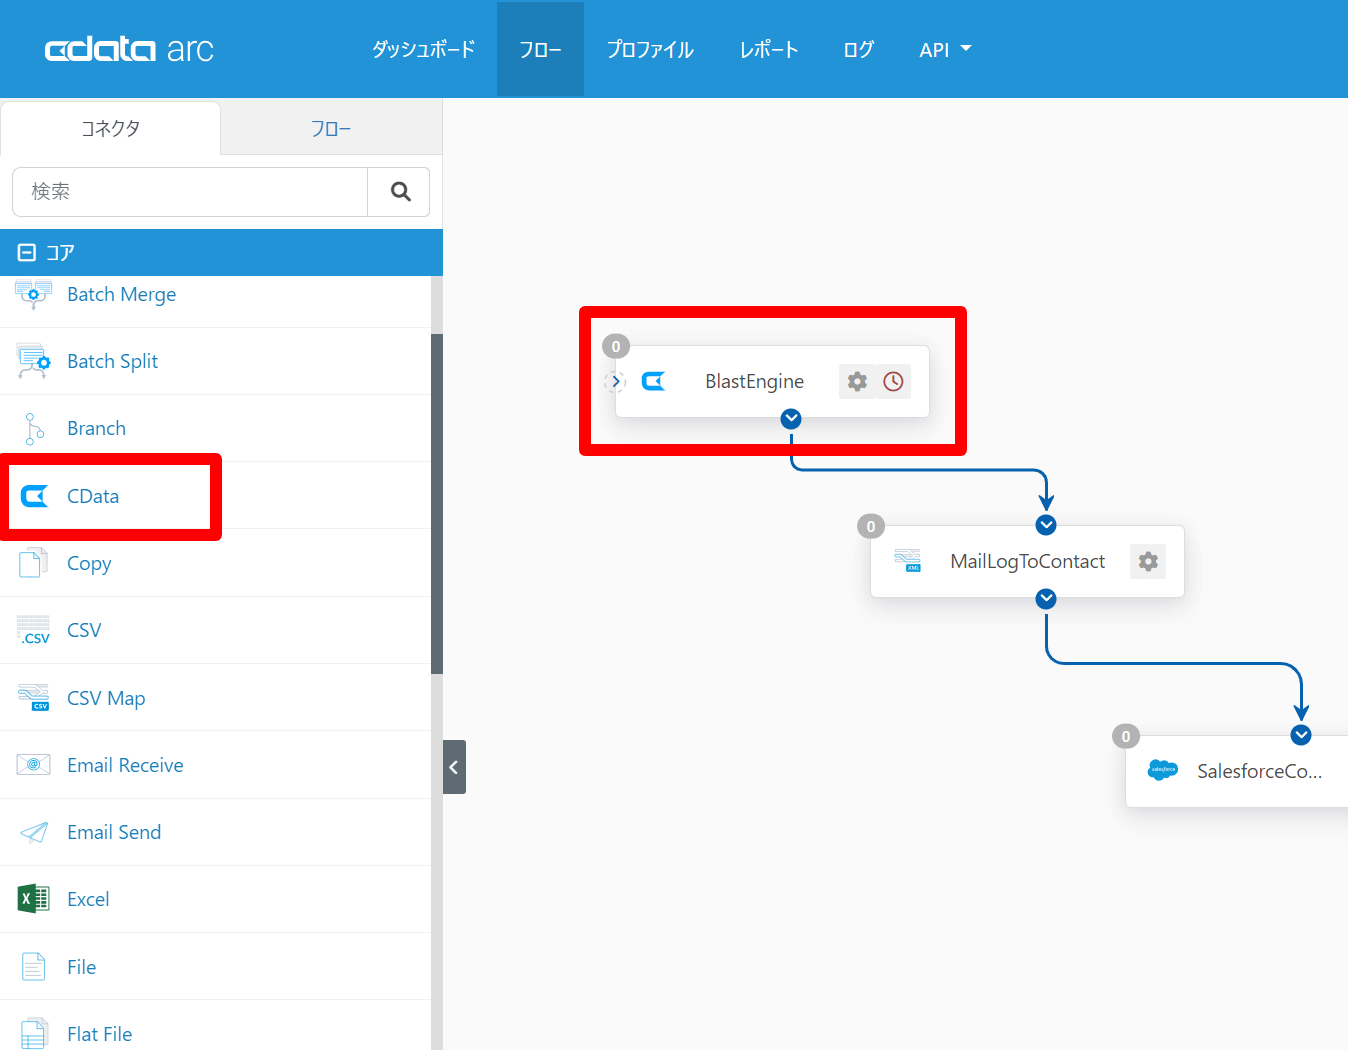Select the CSV Map connector icon
This screenshot has height=1050, width=1348.
coord(33,698)
